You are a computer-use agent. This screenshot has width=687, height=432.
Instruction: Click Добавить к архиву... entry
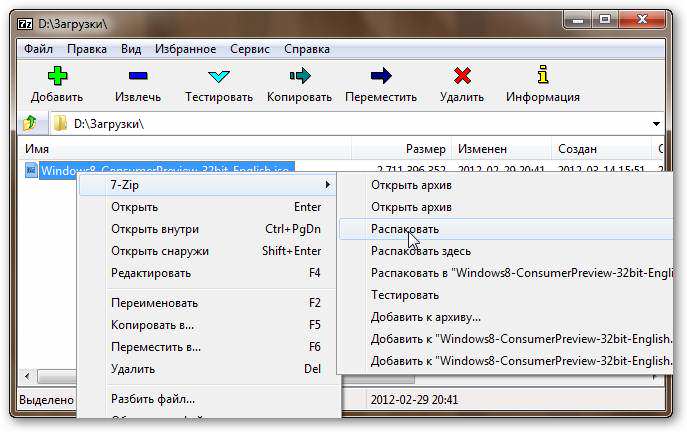[426, 317]
